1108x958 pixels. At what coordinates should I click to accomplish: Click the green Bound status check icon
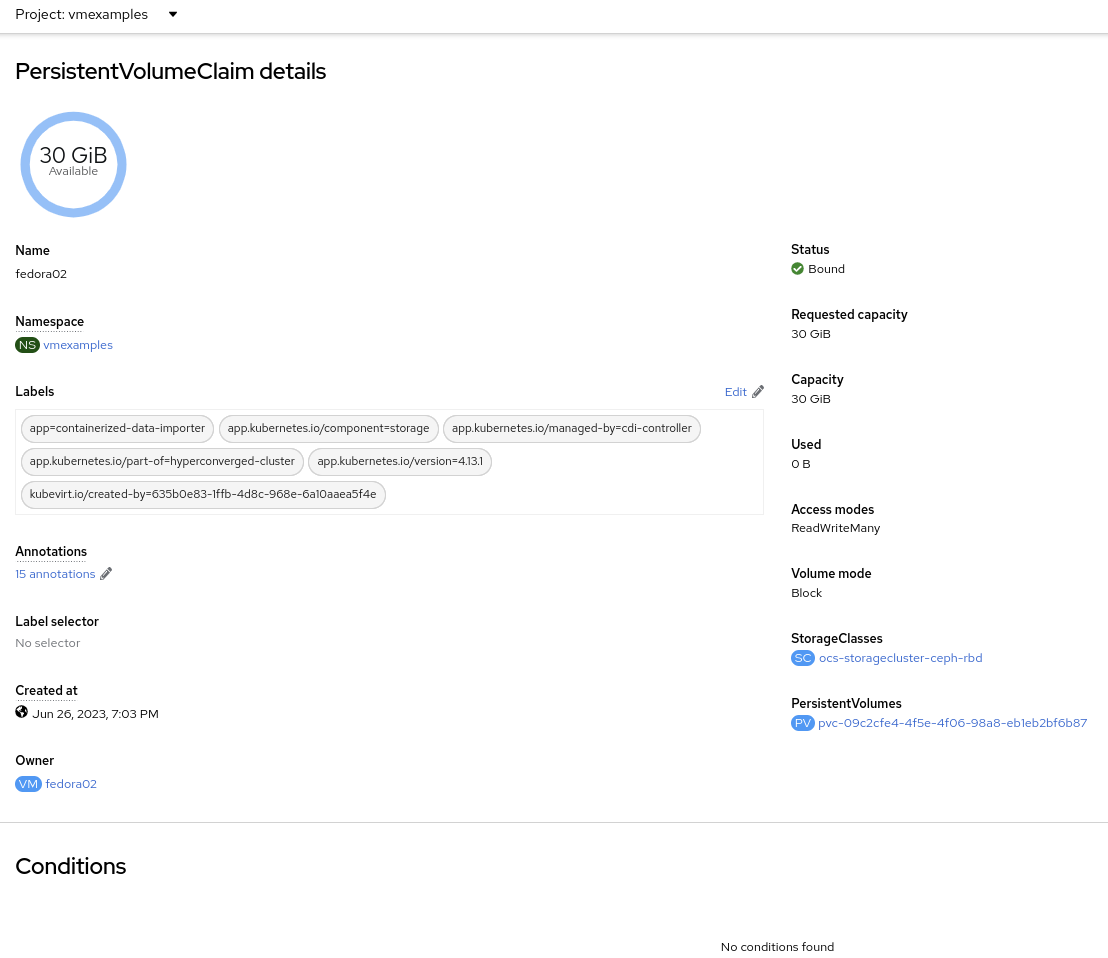(x=797, y=269)
